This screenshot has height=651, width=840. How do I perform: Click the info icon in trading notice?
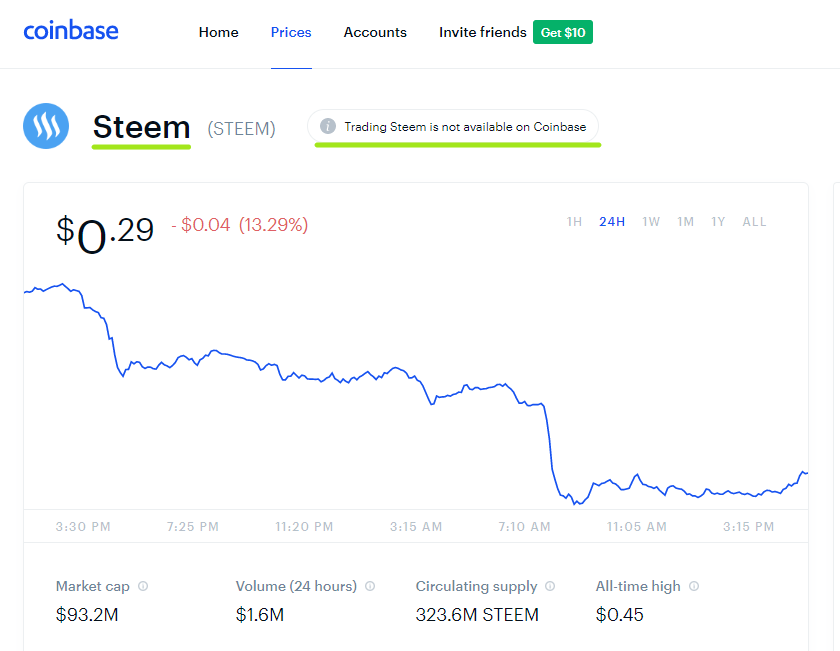[x=328, y=126]
